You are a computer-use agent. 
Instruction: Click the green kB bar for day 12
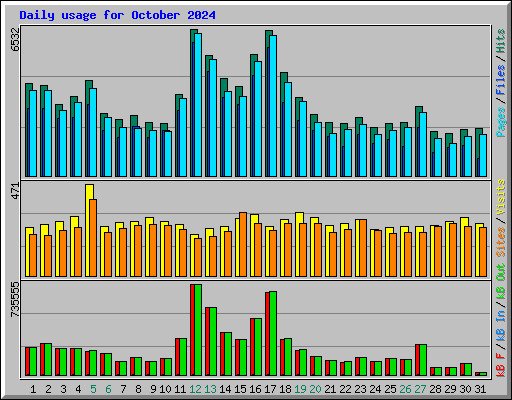(198, 330)
